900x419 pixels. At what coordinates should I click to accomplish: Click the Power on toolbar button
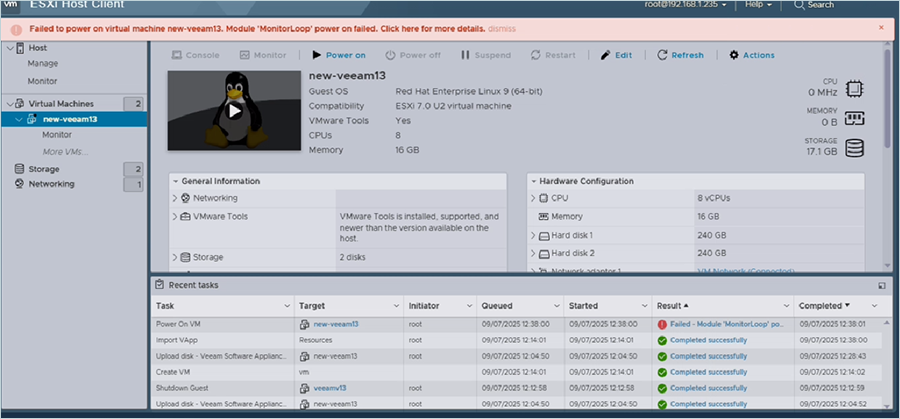click(x=339, y=55)
